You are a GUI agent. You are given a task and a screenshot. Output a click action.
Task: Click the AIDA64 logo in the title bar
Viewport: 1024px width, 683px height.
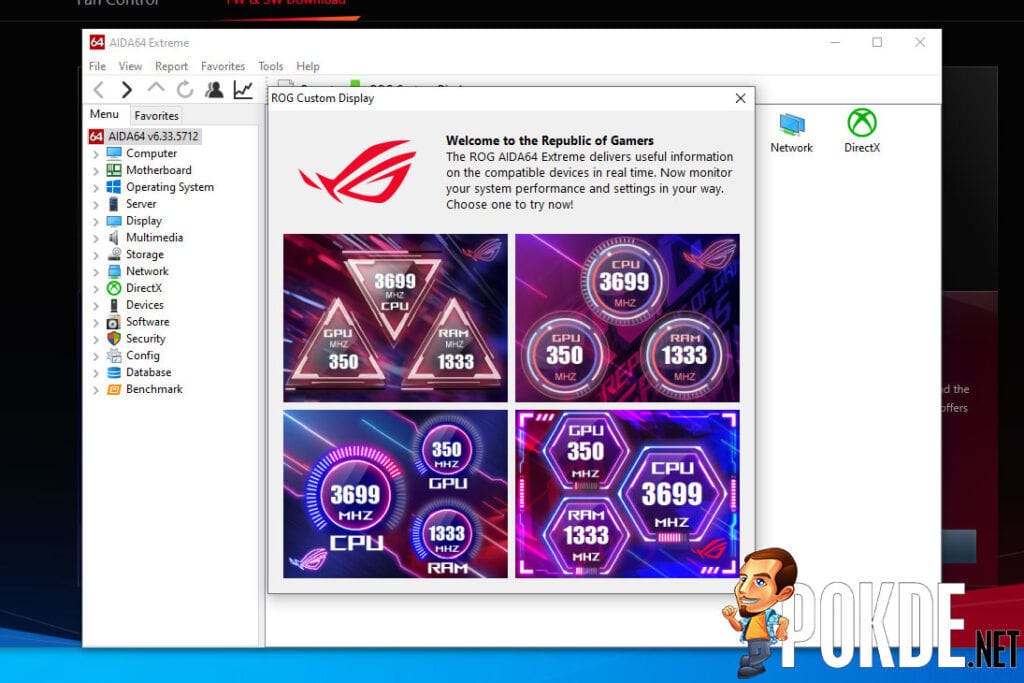(97, 42)
